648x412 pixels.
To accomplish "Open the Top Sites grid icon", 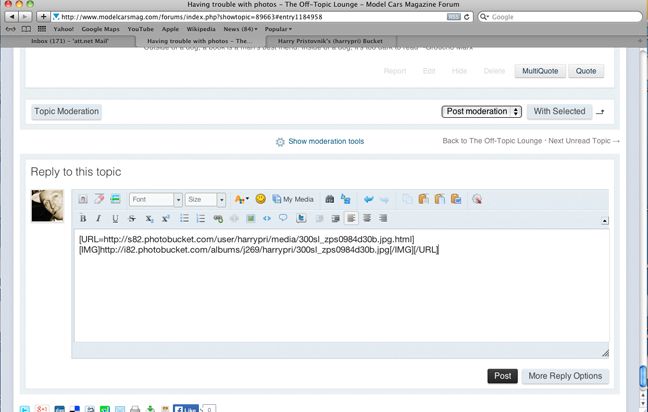I will [x=42, y=29].
